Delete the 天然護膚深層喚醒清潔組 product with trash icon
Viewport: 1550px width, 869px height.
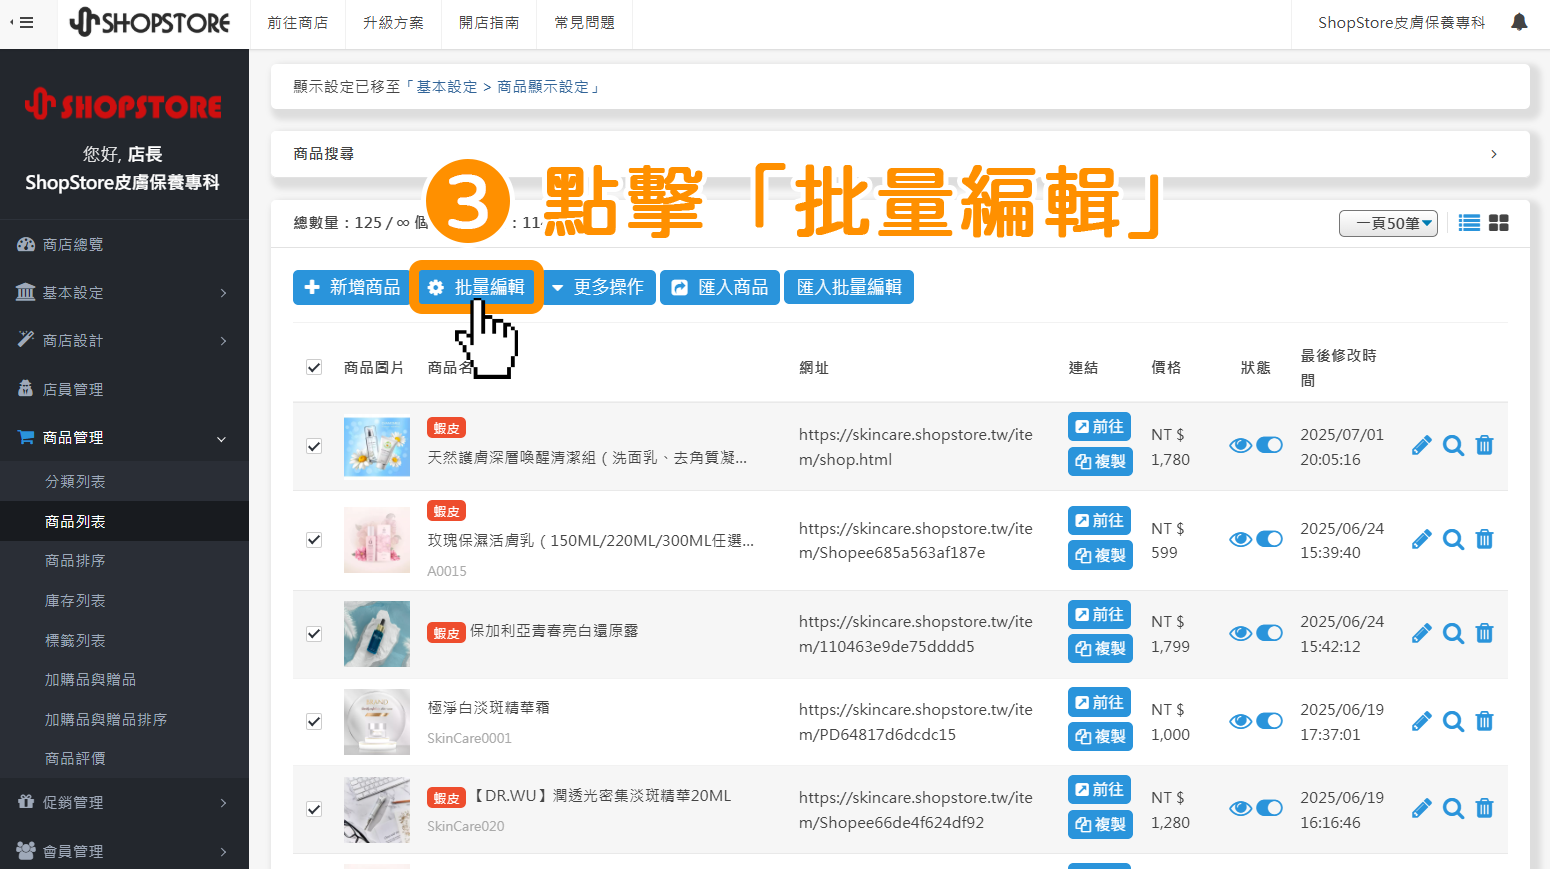(1485, 446)
